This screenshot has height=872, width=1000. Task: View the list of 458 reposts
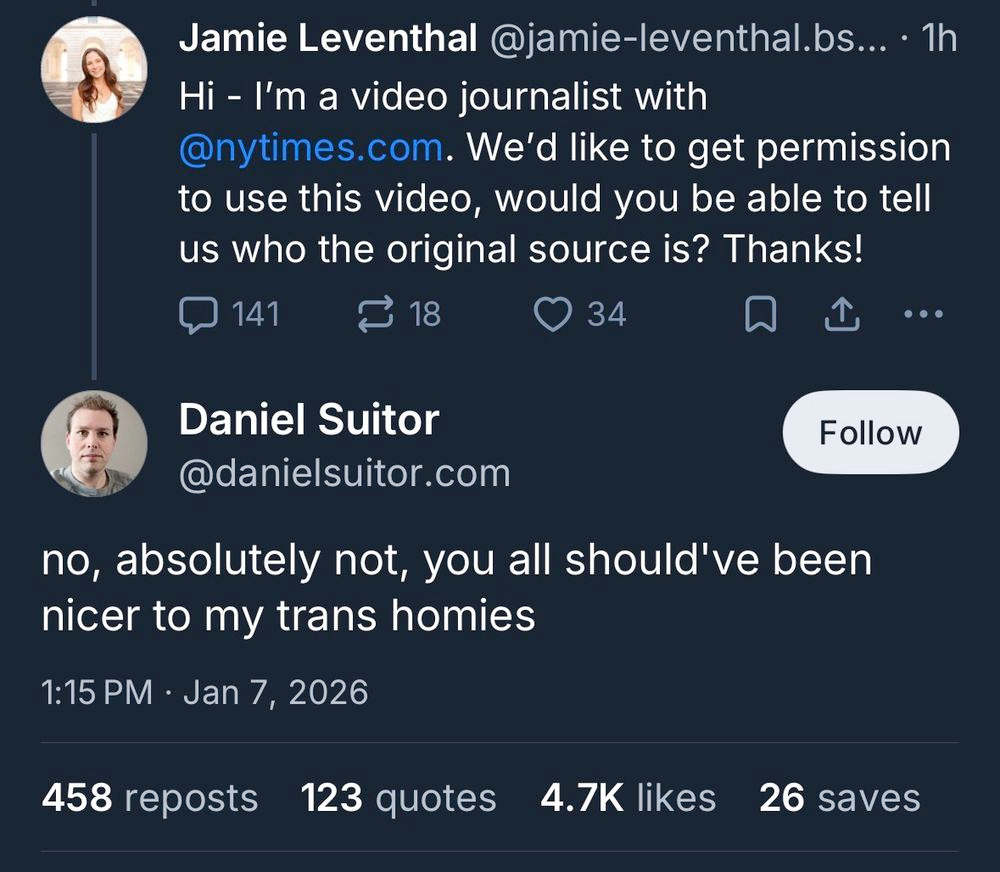coord(150,797)
